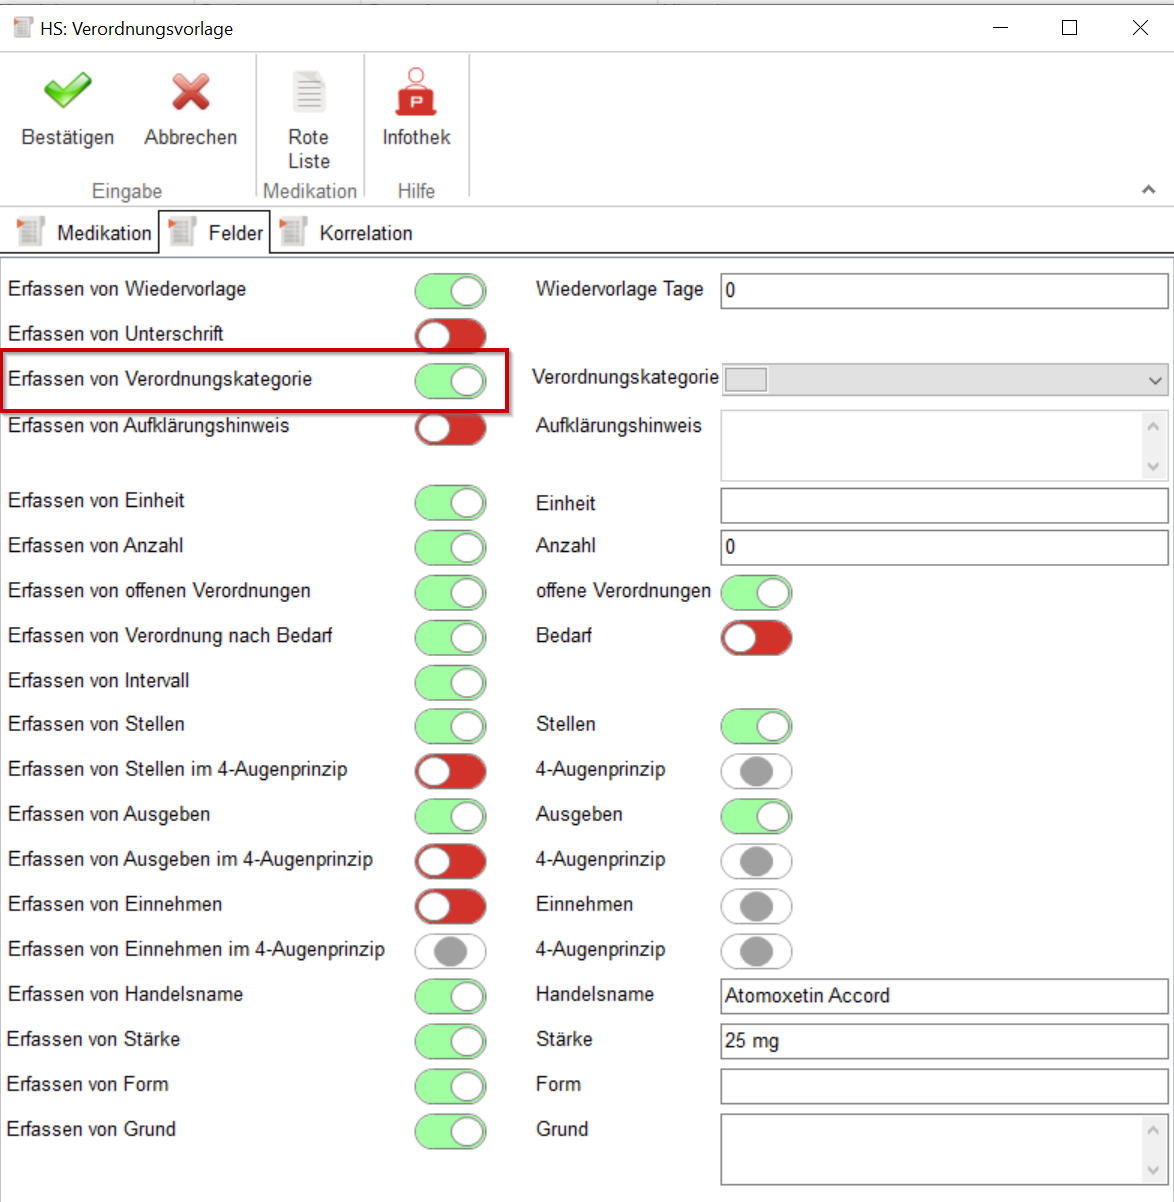Enable the Erfassen von Unterschrift toggle

click(450, 336)
